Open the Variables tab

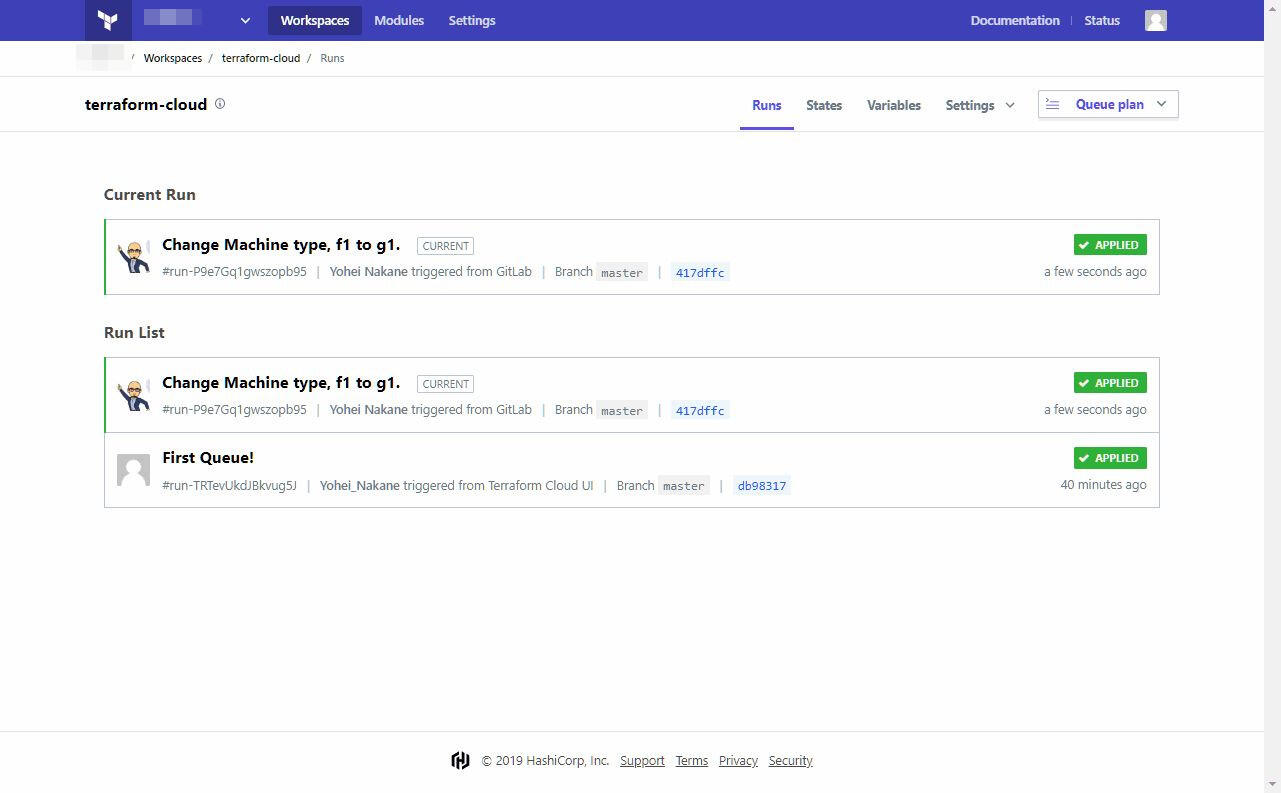pos(894,105)
